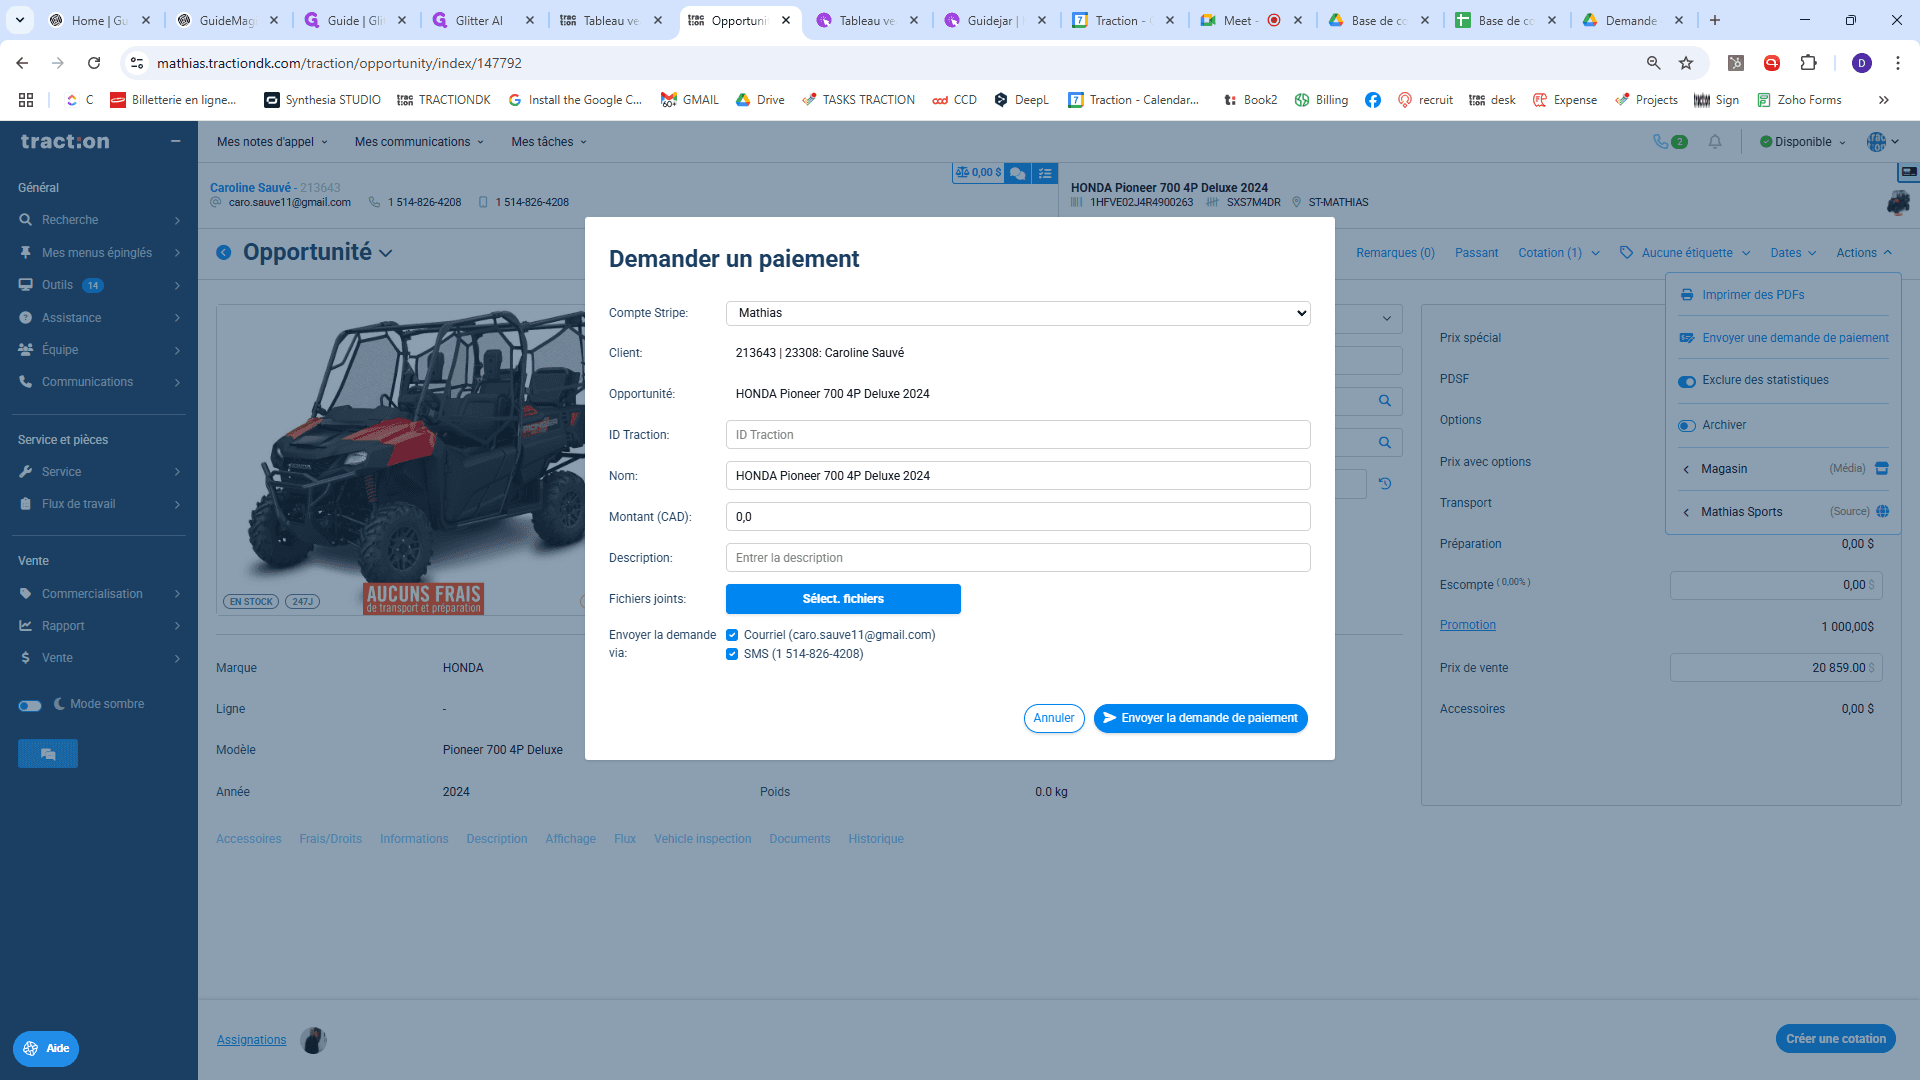Click the Magasin store icon
Image resolution: width=1920 pixels, height=1080 pixels.
[x=1882, y=468]
